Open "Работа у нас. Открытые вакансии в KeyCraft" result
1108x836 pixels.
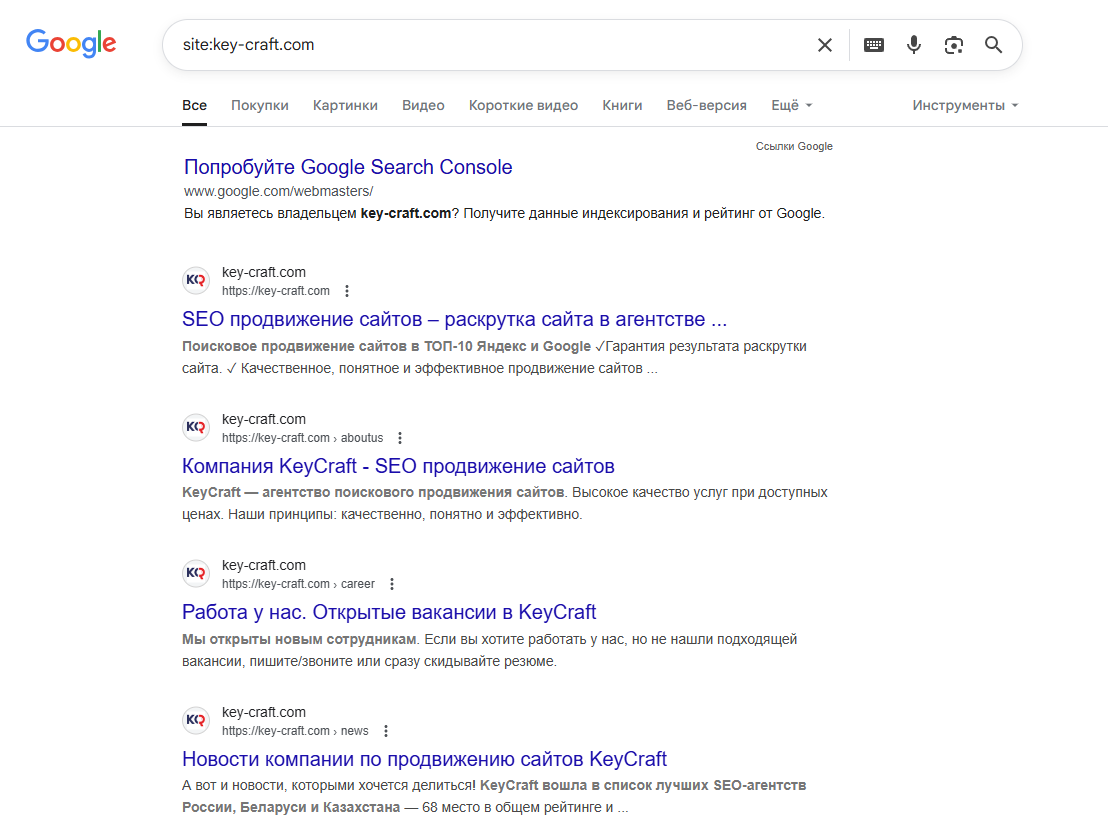click(x=389, y=612)
